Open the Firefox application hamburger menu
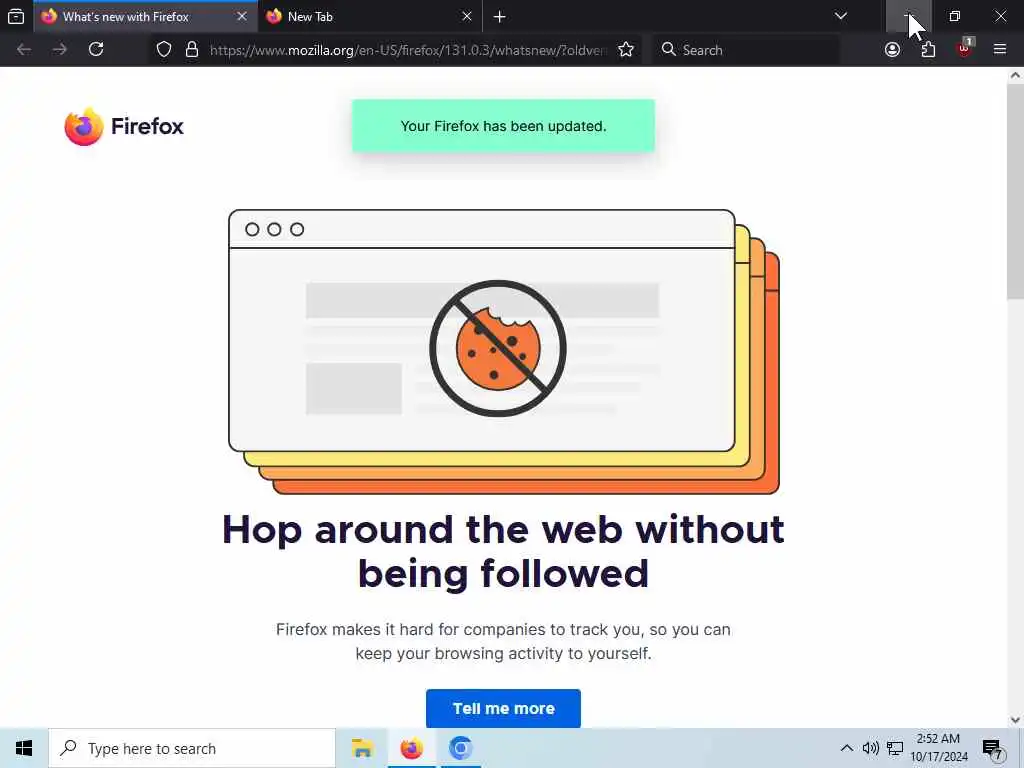Screen dimensions: 1024x768 click(1000, 50)
